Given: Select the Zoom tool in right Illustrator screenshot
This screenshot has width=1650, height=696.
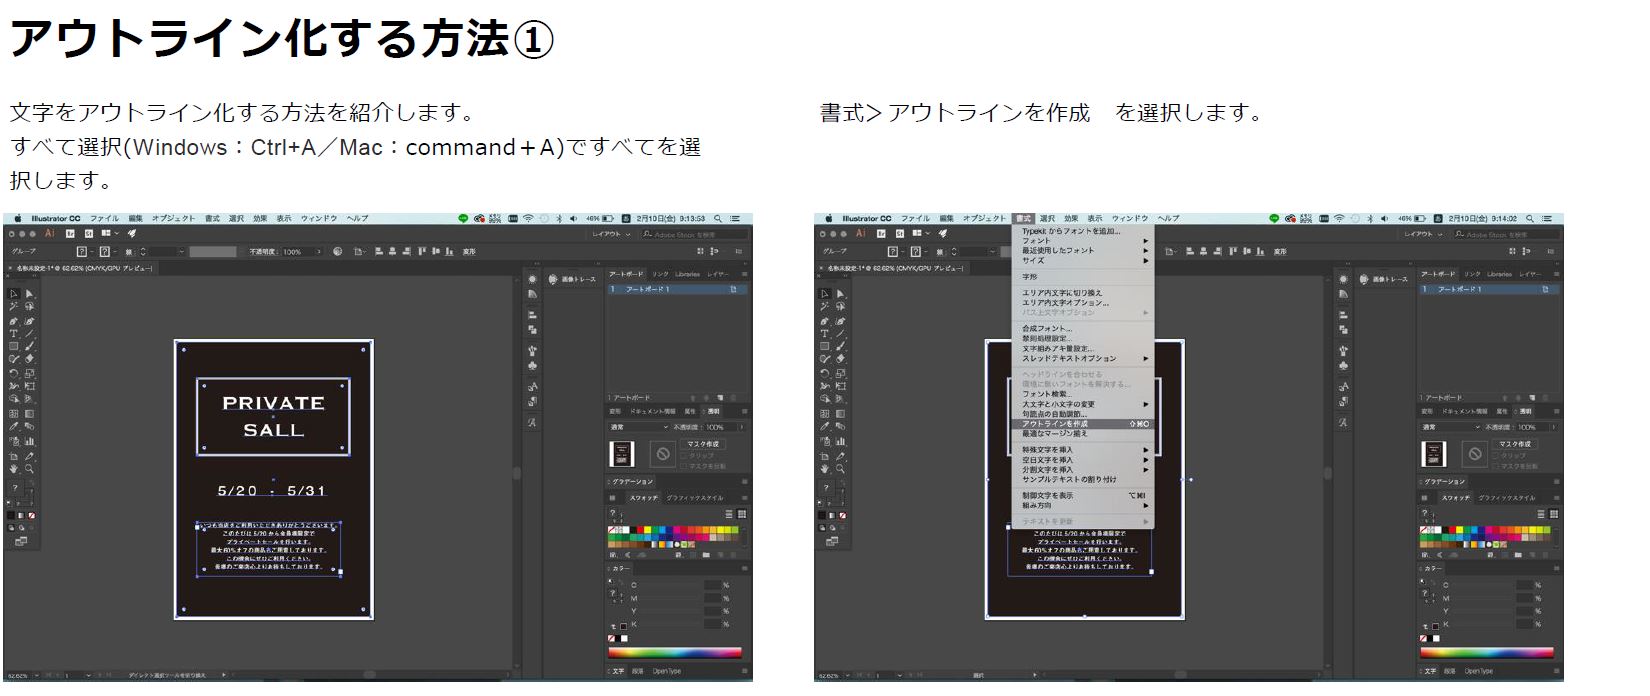Looking at the screenshot, I should pos(840,468).
